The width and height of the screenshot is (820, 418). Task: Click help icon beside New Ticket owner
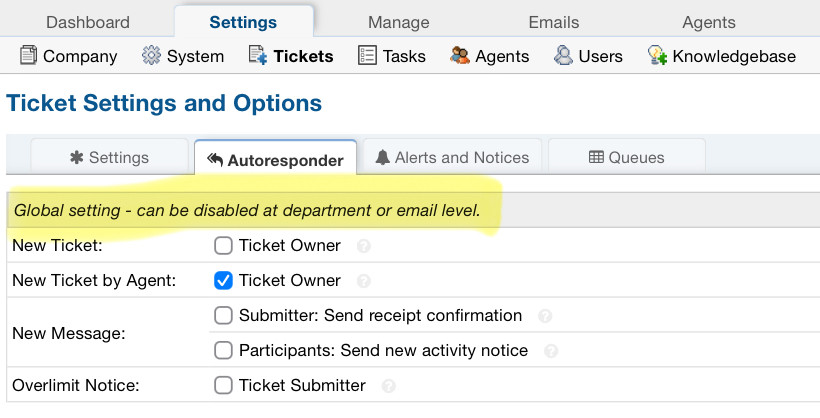point(364,246)
